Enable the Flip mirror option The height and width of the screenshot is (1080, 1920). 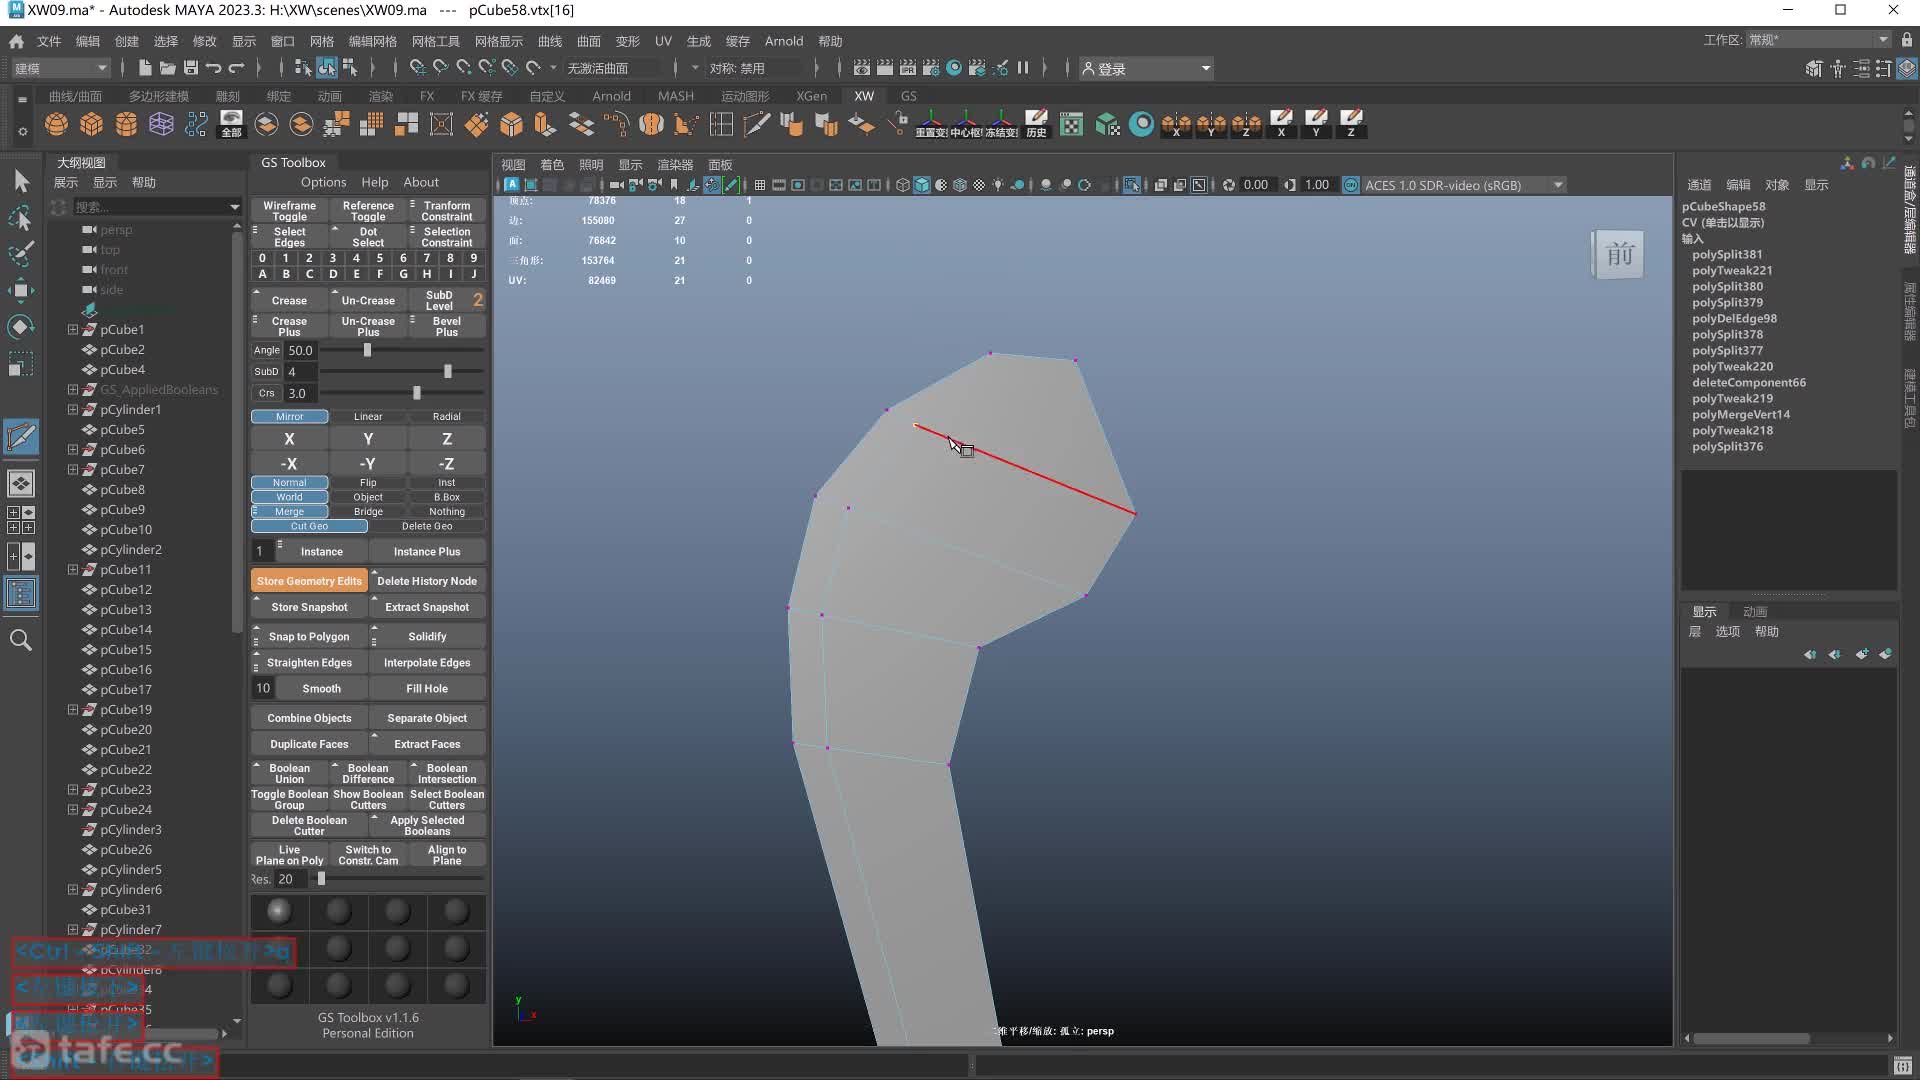pyautogui.click(x=368, y=482)
